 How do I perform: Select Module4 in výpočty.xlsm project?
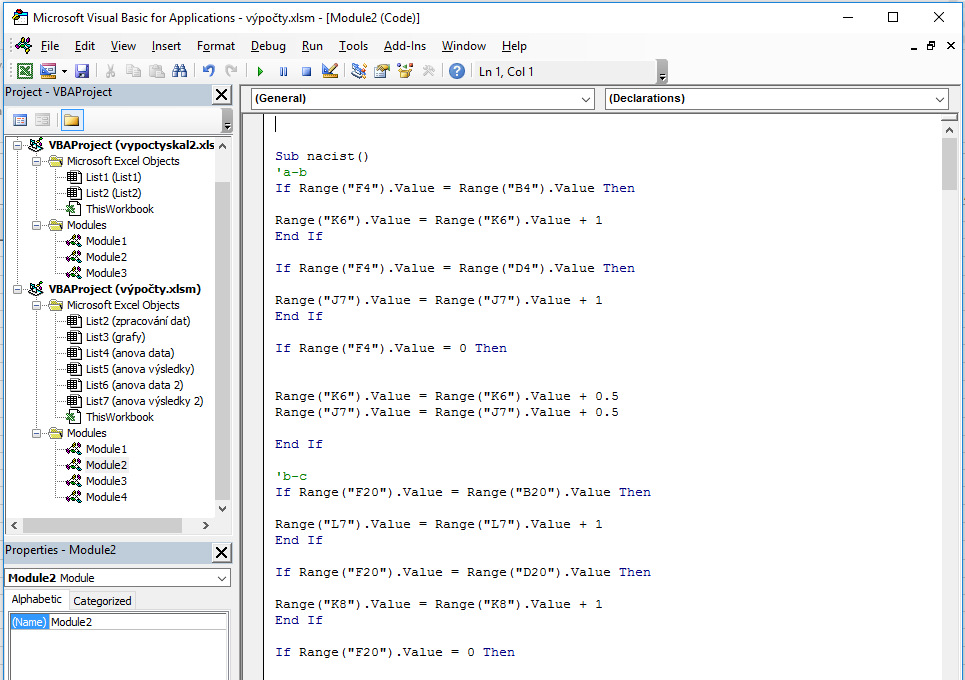pyautogui.click(x=106, y=497)
